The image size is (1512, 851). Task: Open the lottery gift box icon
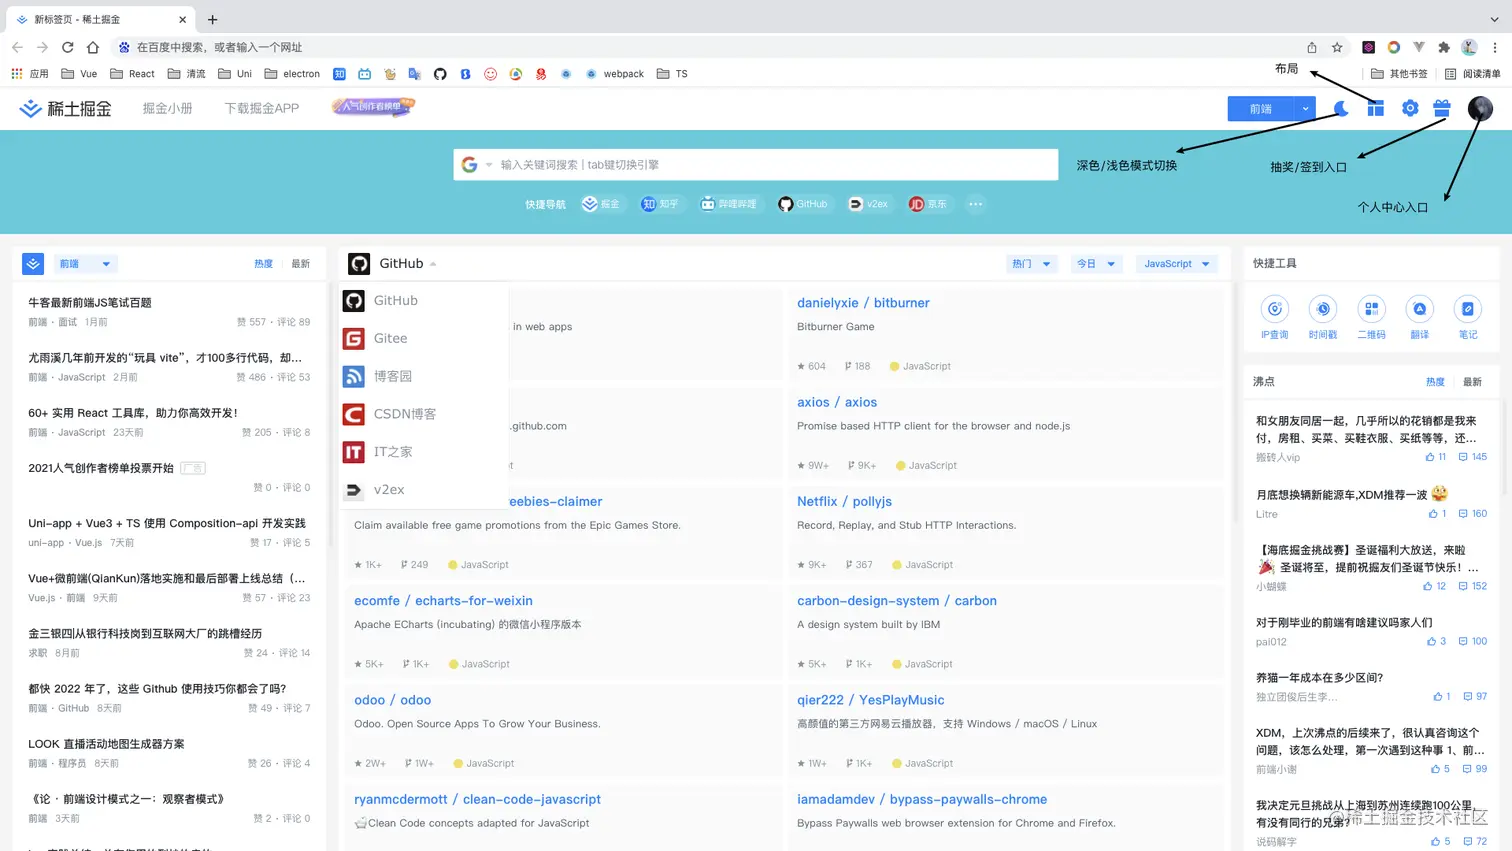click(1442, 108)
